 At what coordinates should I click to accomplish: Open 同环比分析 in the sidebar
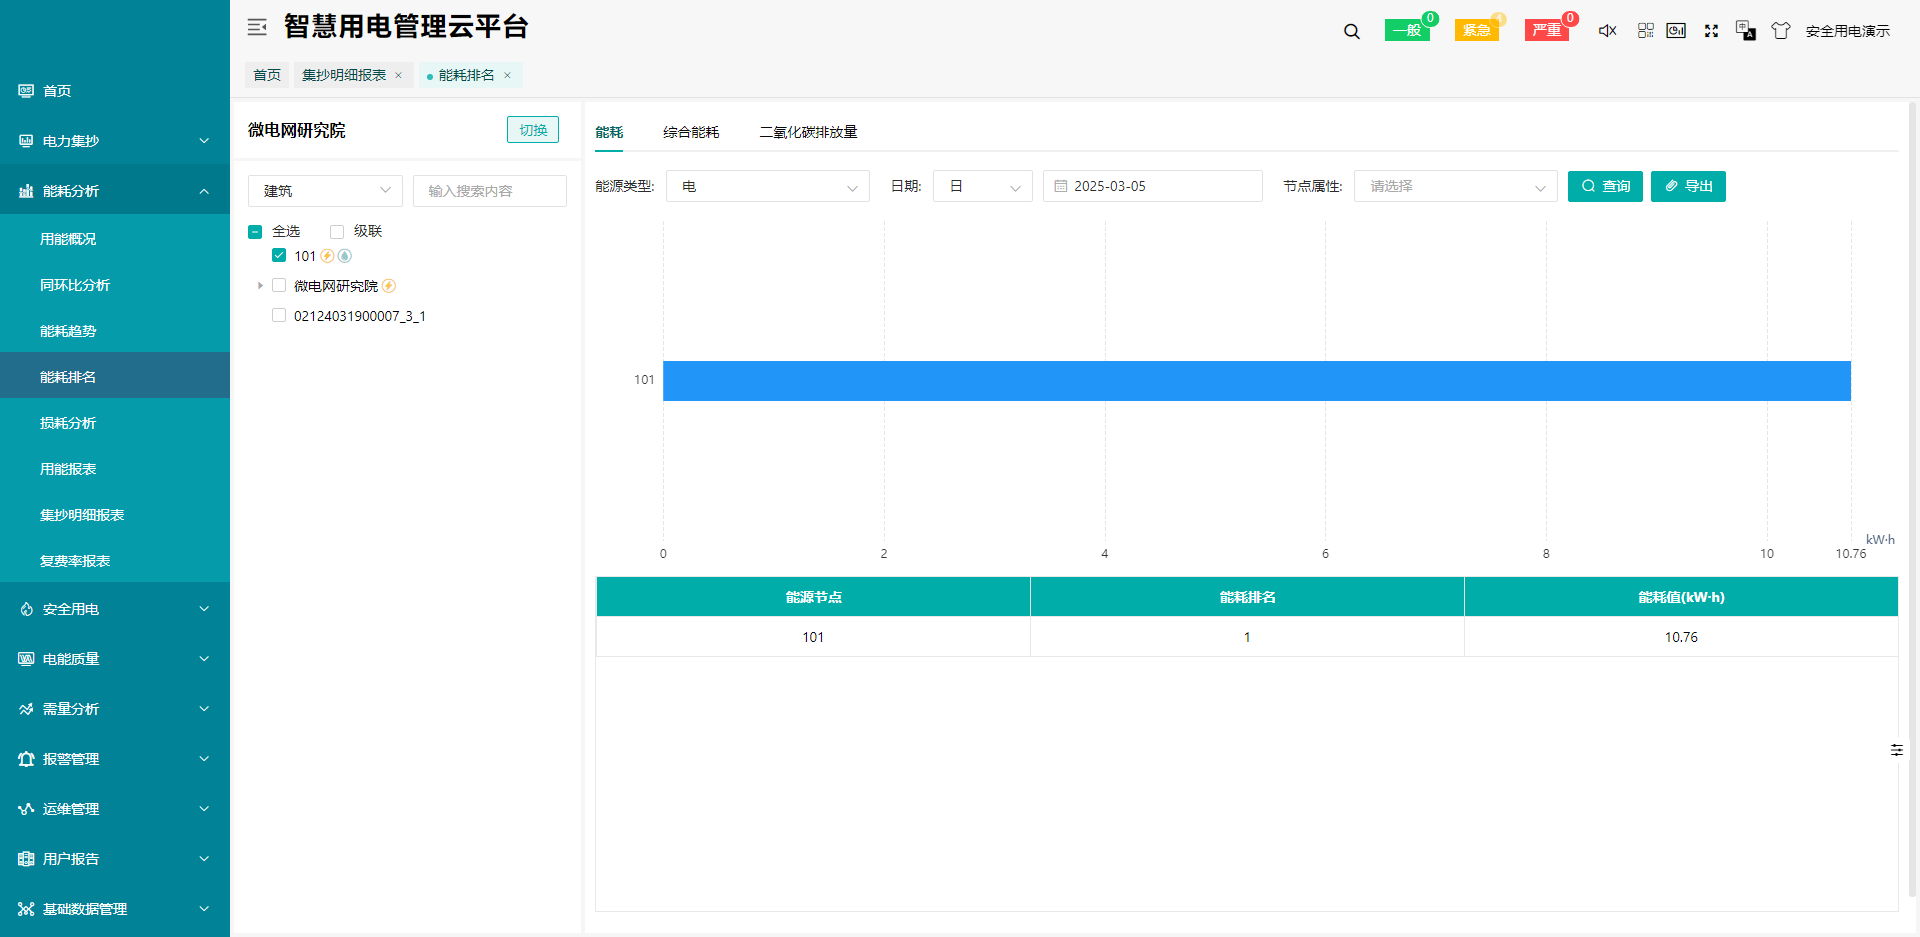point(115,285)
